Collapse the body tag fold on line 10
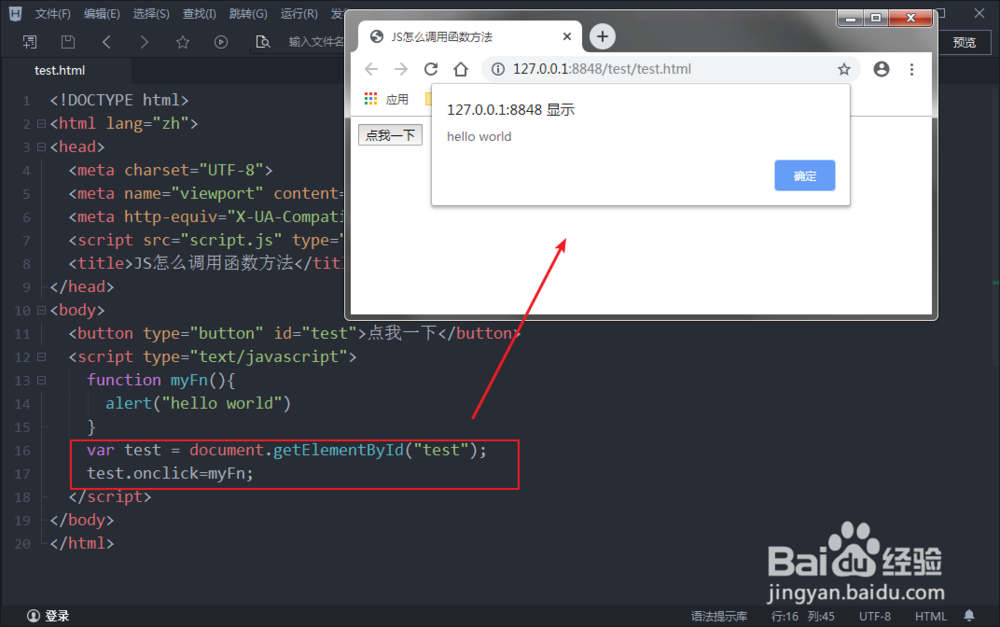1000x627 pixels. coord(41,310)
